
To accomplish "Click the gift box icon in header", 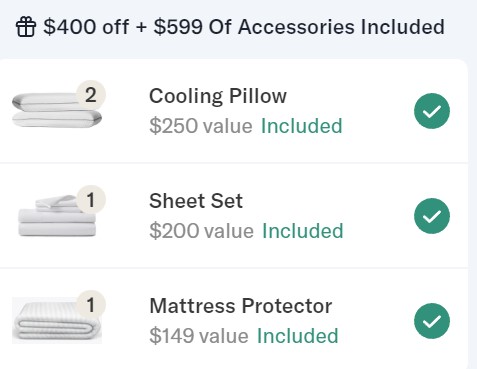I will coord(26,27).
